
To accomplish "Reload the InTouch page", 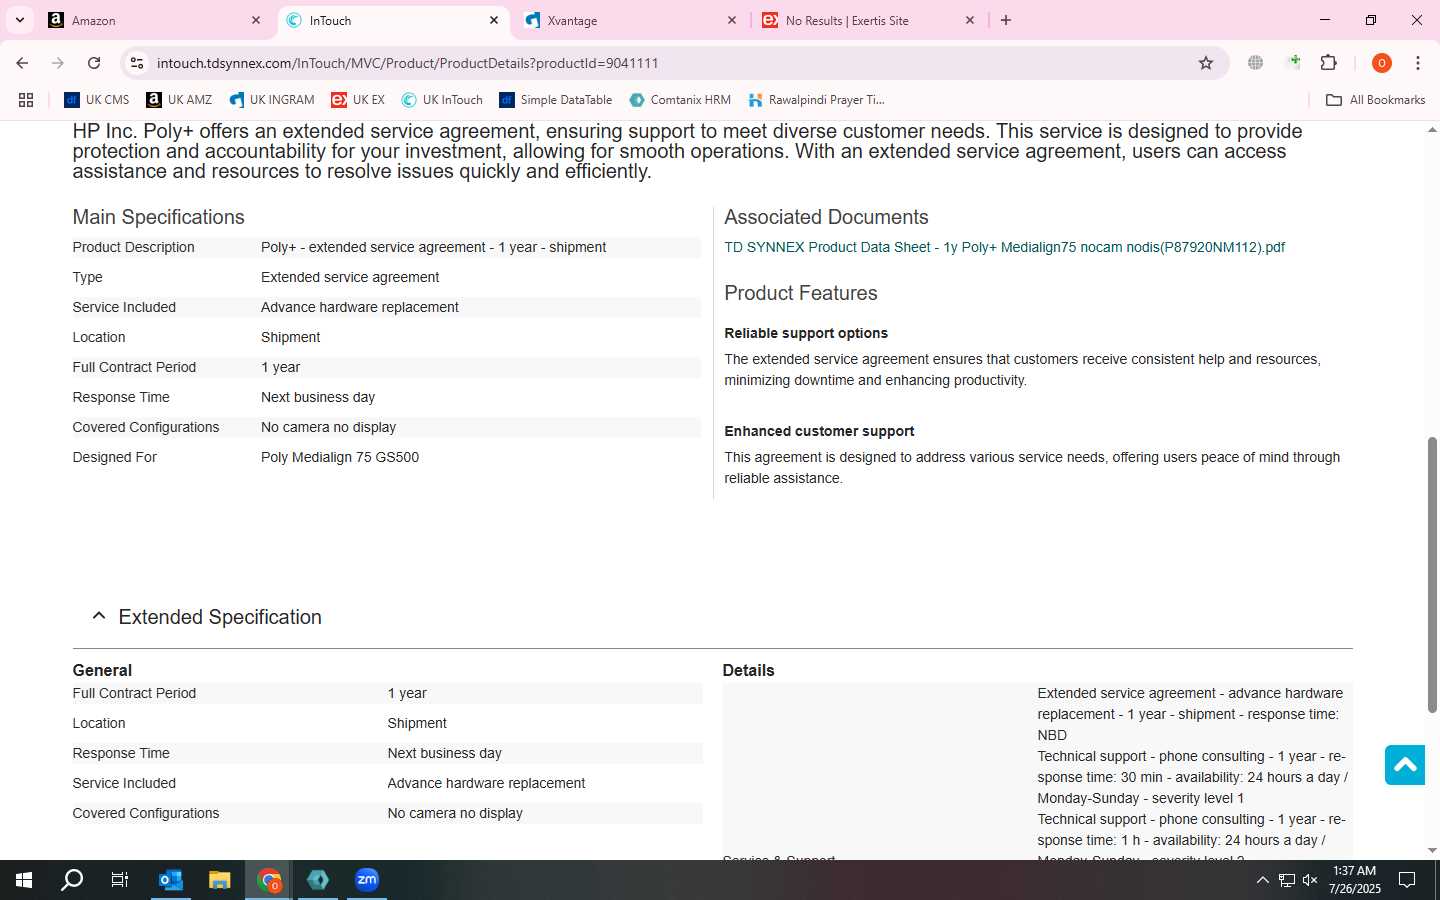I will click(94, 63).
